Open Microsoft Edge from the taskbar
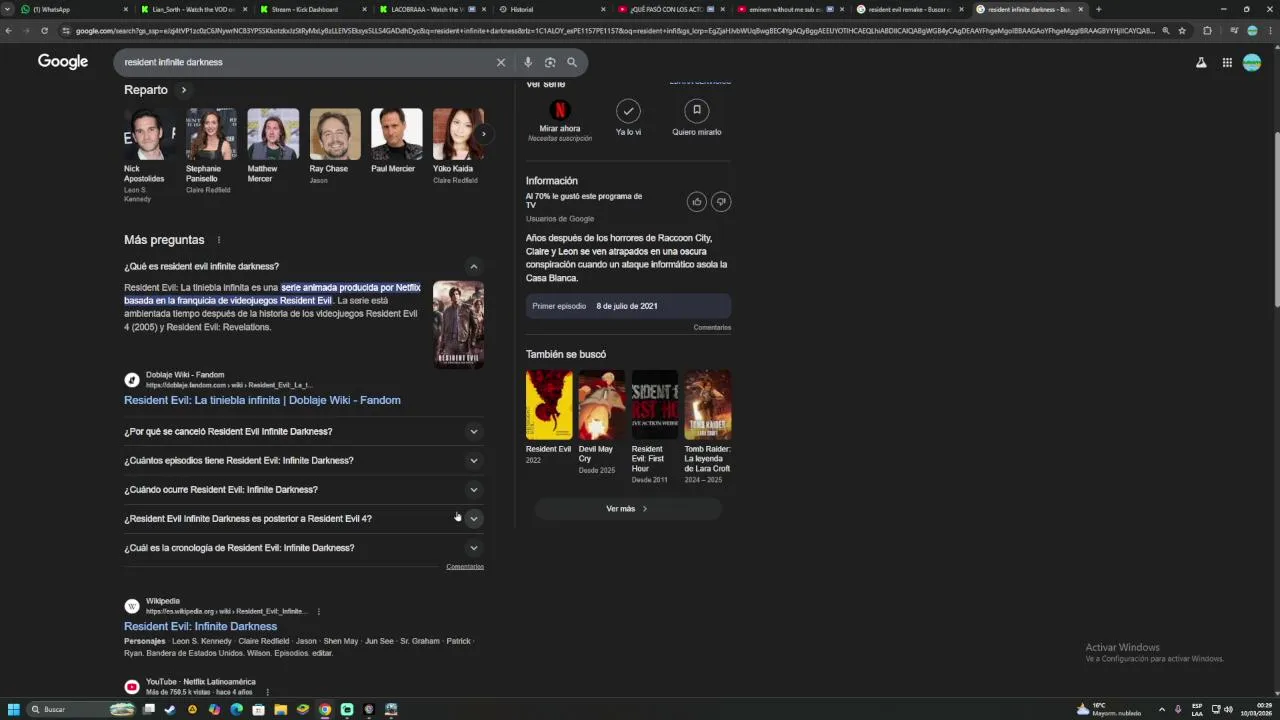 [x=236, y=709]
